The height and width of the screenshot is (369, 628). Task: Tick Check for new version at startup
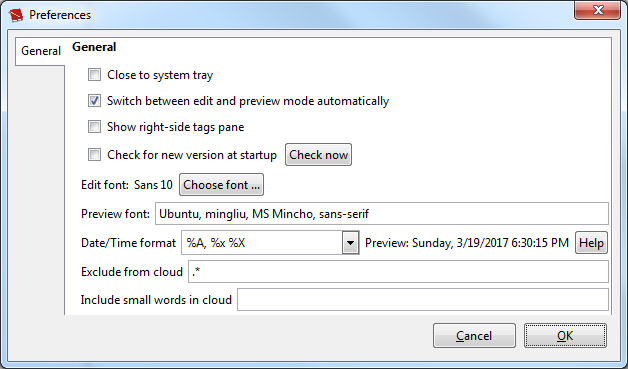point(95,155)
